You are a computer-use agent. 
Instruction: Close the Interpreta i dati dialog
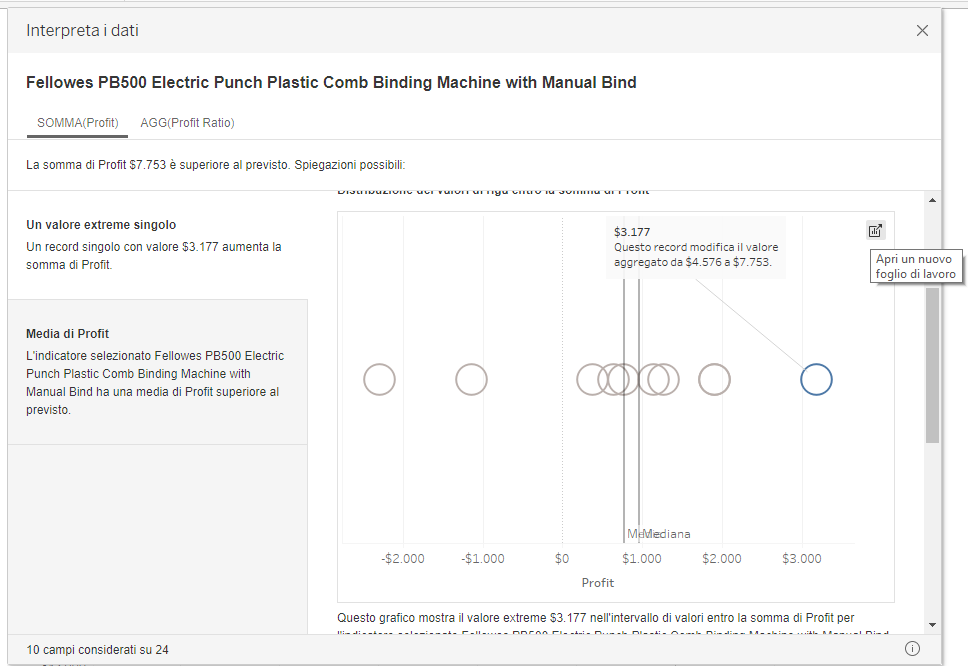[922, 31]
